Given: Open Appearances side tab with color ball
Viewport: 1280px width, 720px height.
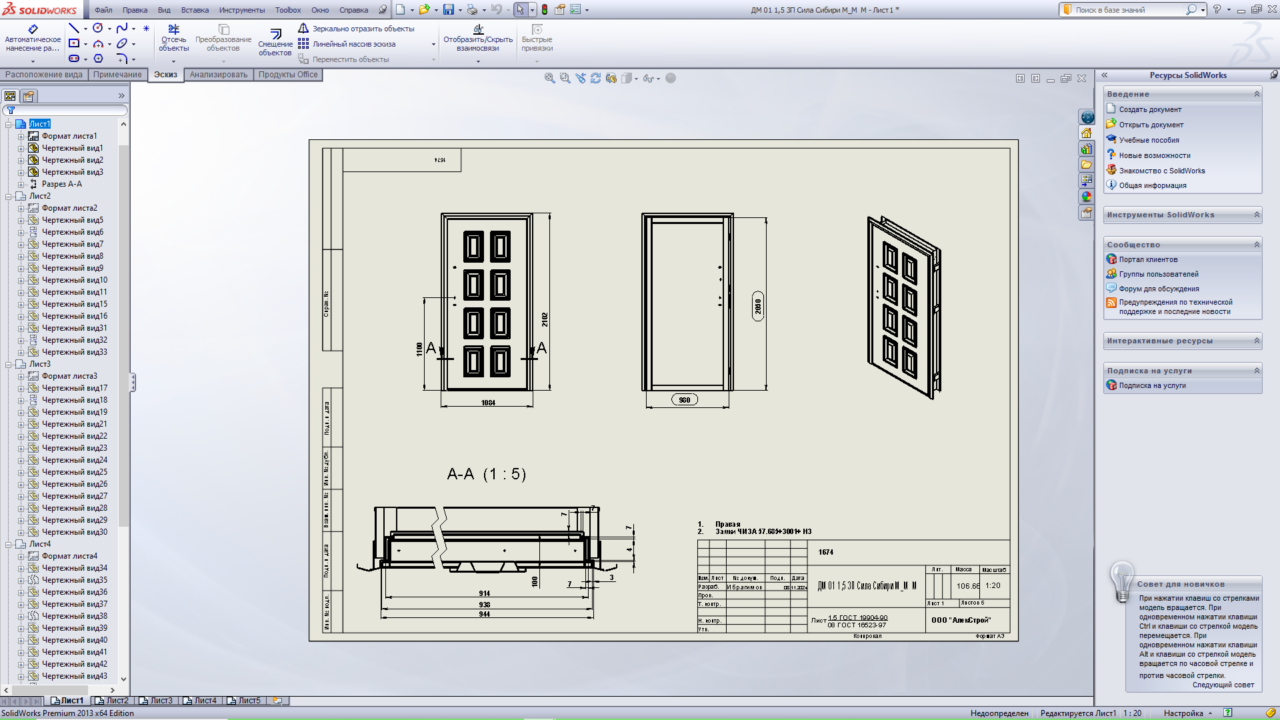Looking at the screenshot, I should [x=1087, y=196].
